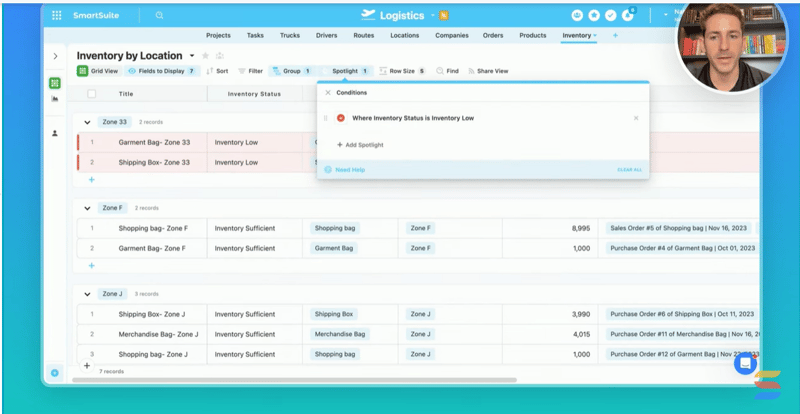The image size is (800, 414).
Task: Add new record in Zone F group
Action: (91, 265)
